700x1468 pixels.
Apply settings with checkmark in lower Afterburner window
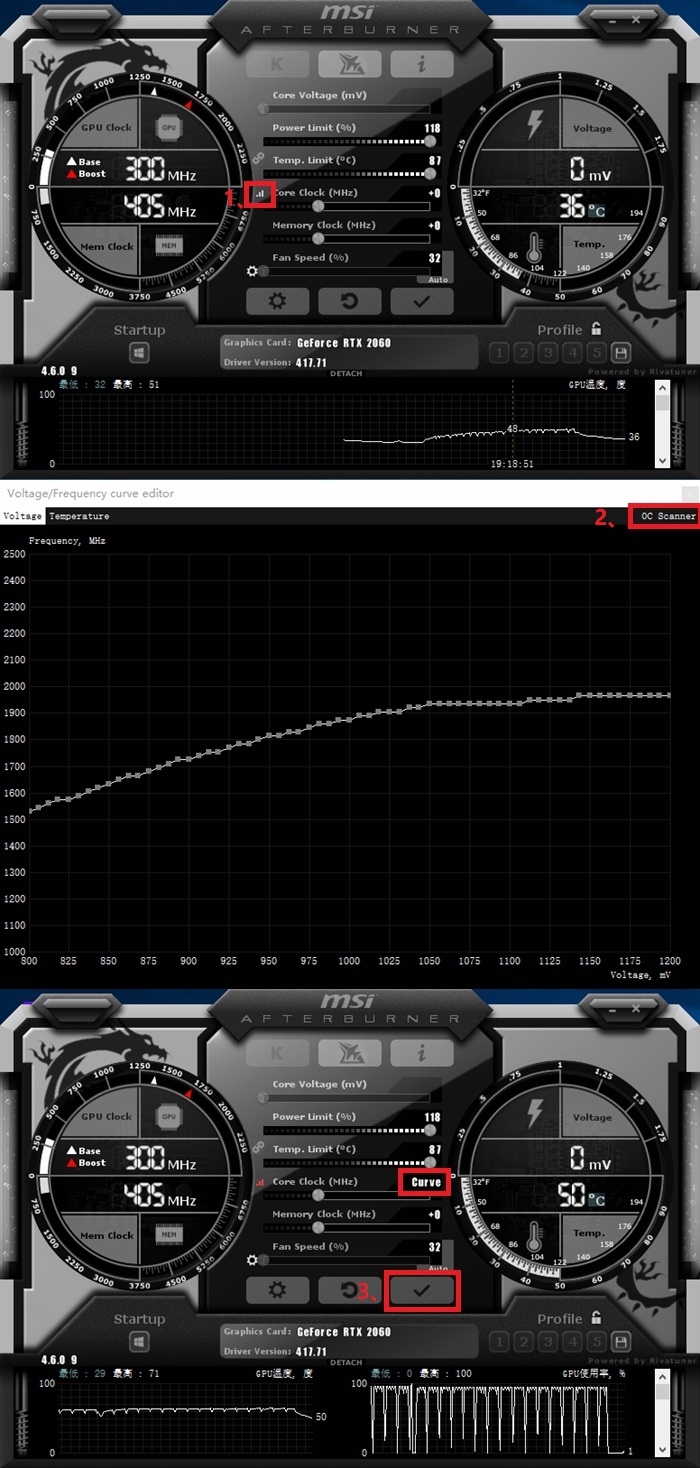(x=422, y=1290)
